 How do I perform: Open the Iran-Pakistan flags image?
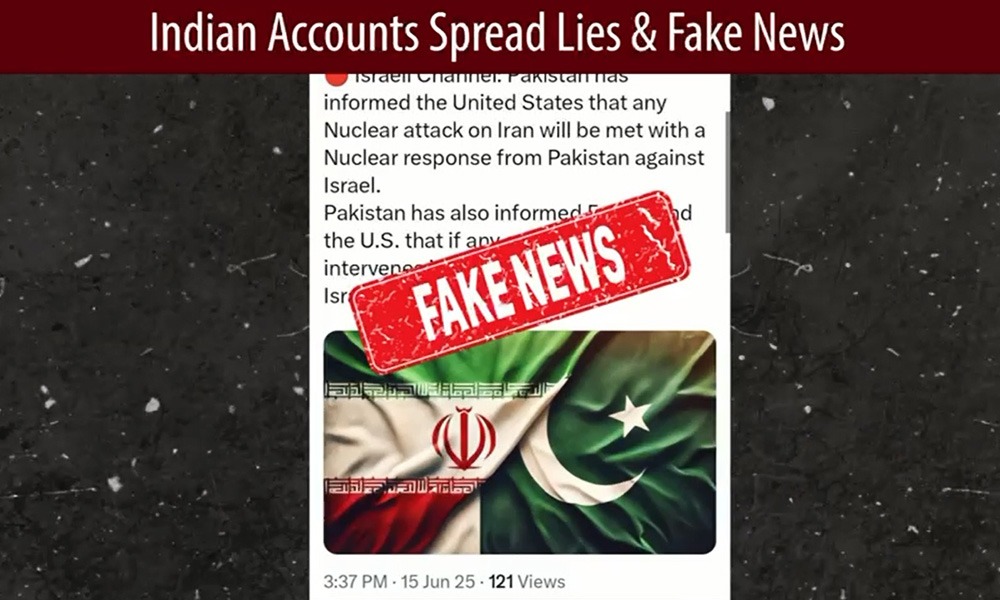click(520, 442)
